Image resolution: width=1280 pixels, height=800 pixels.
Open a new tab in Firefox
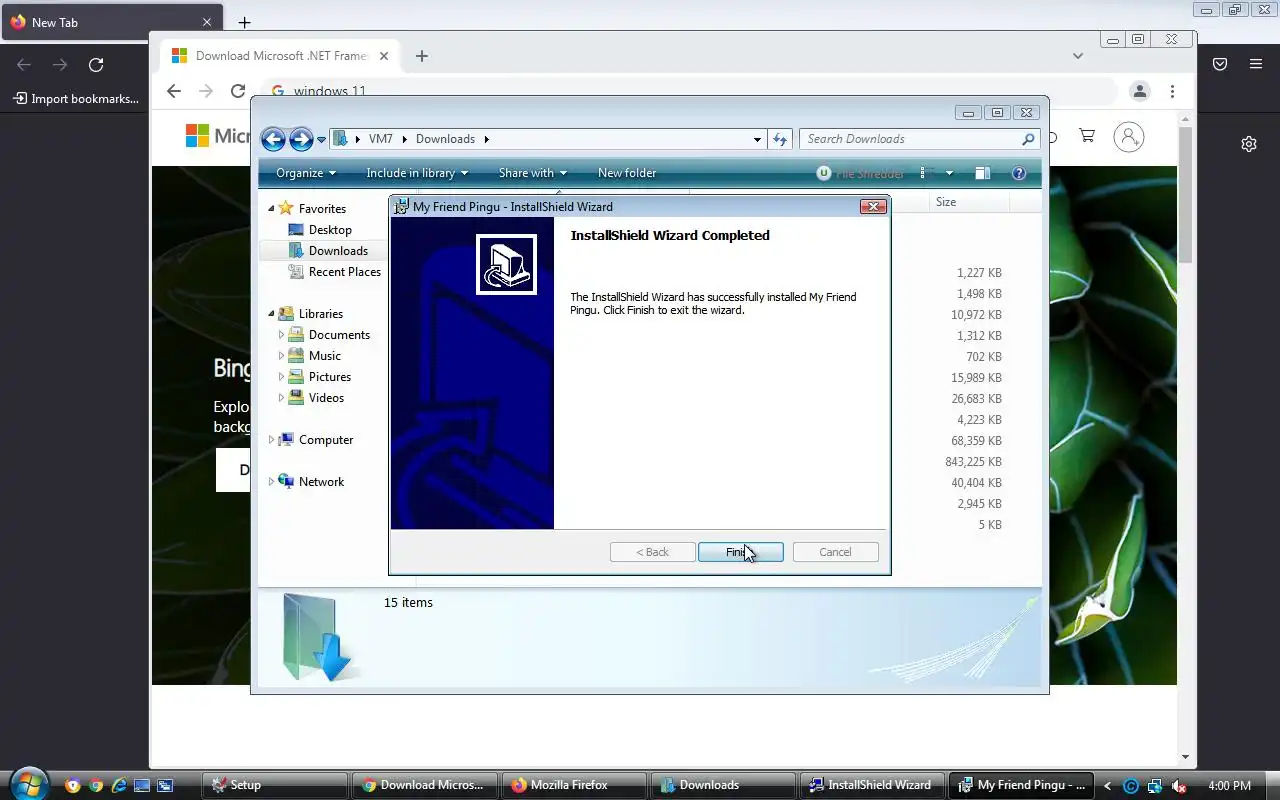coord(244,22)
